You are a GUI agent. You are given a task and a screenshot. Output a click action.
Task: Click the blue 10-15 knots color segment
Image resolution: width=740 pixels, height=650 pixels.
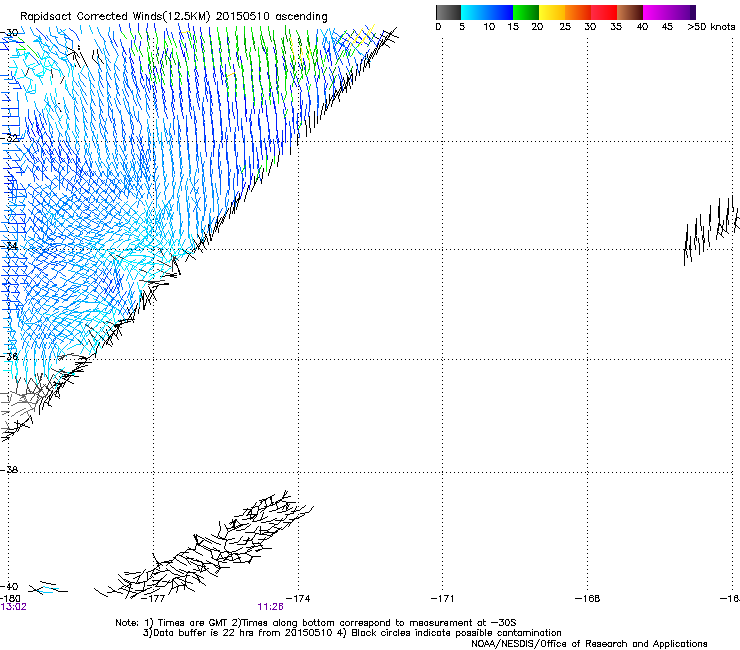(x=499, y=12)
